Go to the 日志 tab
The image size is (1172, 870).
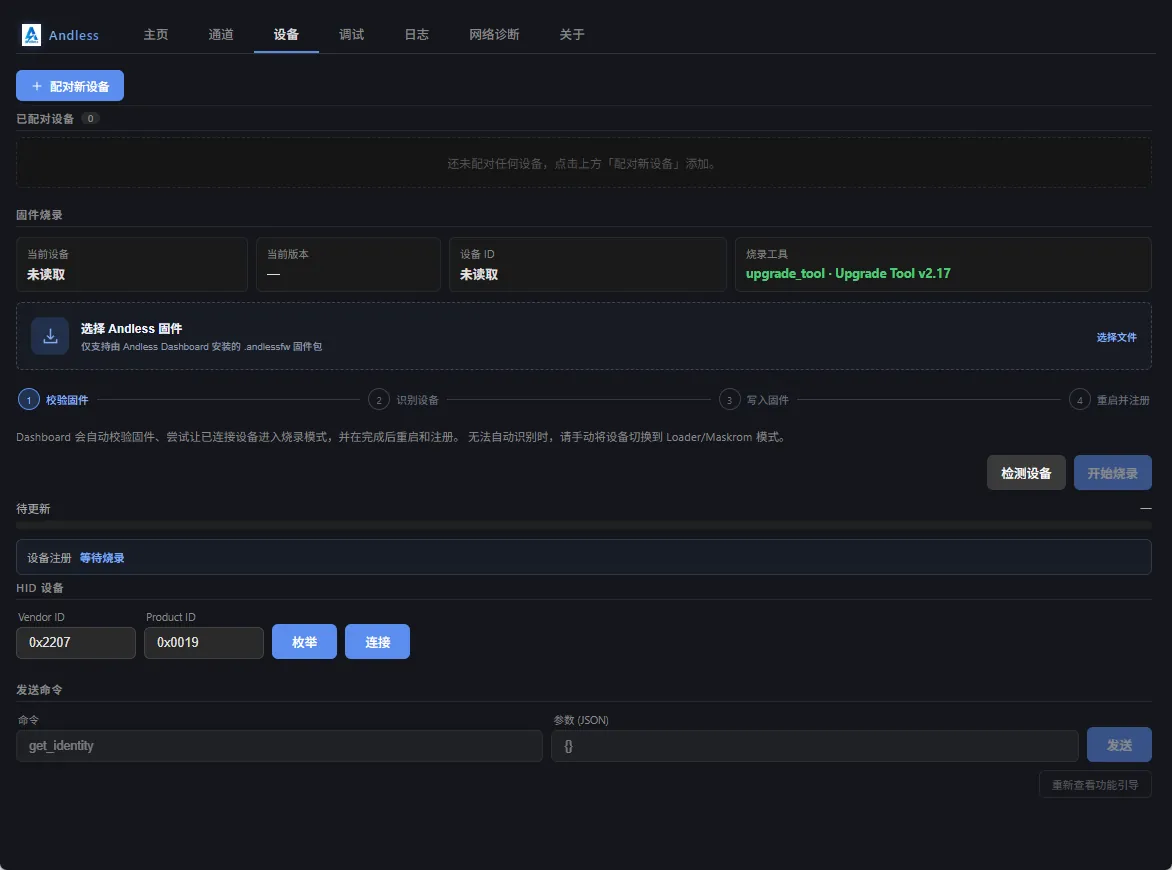coord(416,34)
